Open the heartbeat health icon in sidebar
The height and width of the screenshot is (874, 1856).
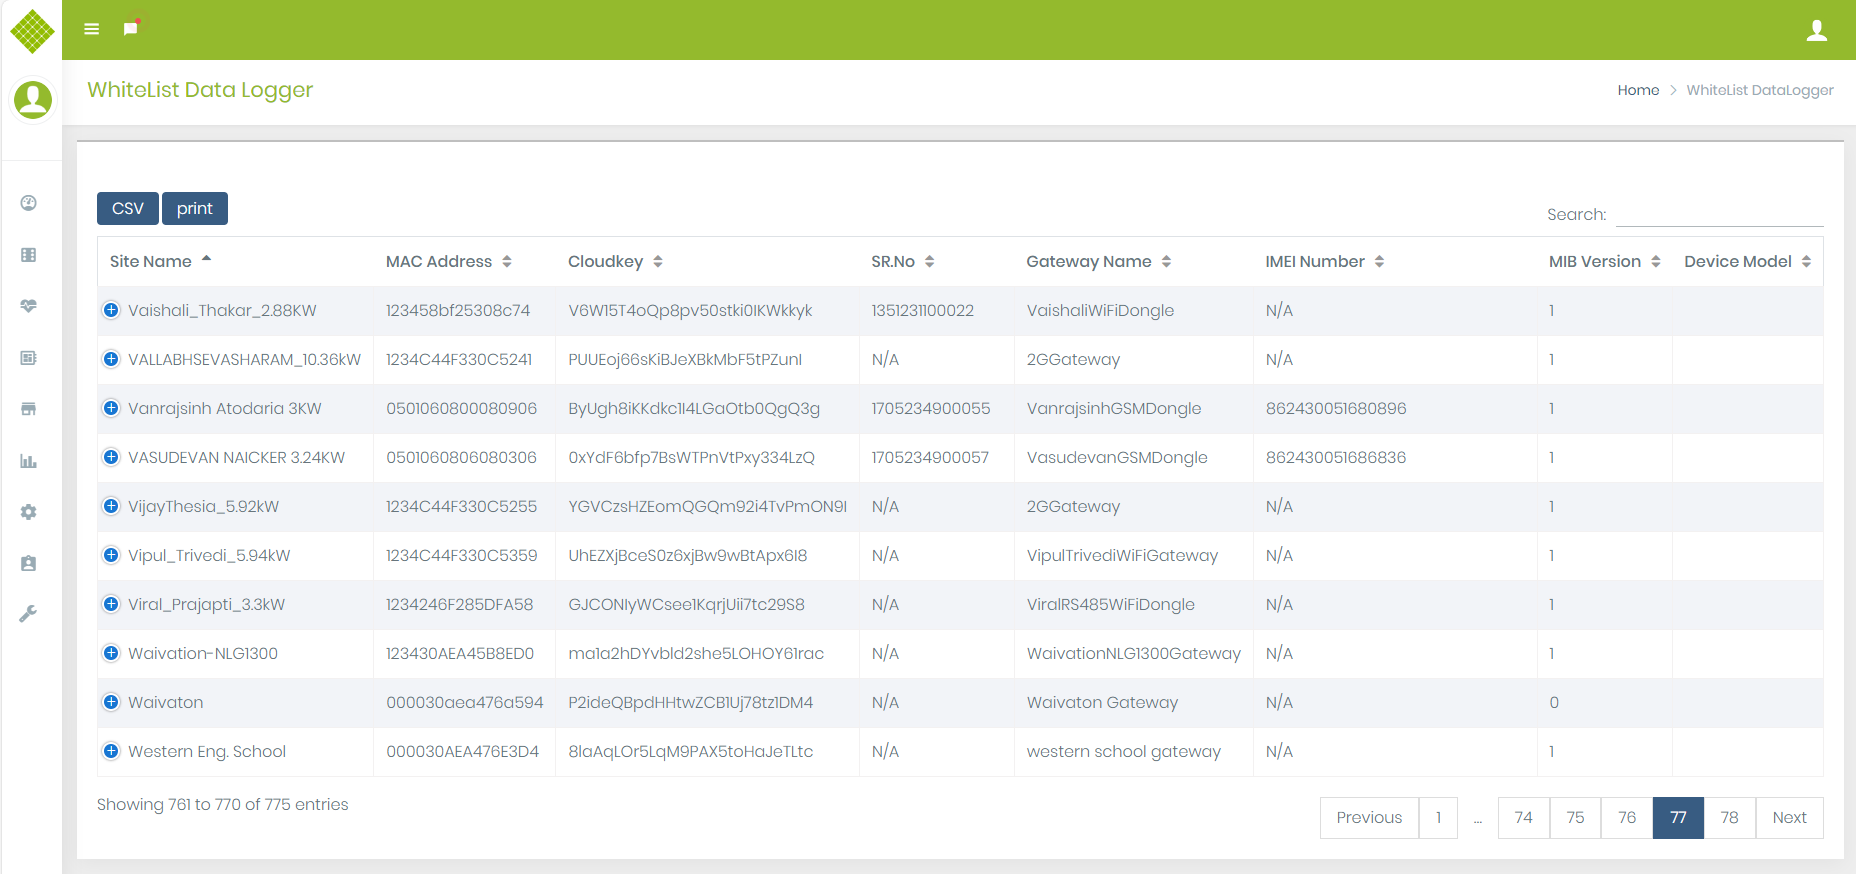(x=29, y=306)
